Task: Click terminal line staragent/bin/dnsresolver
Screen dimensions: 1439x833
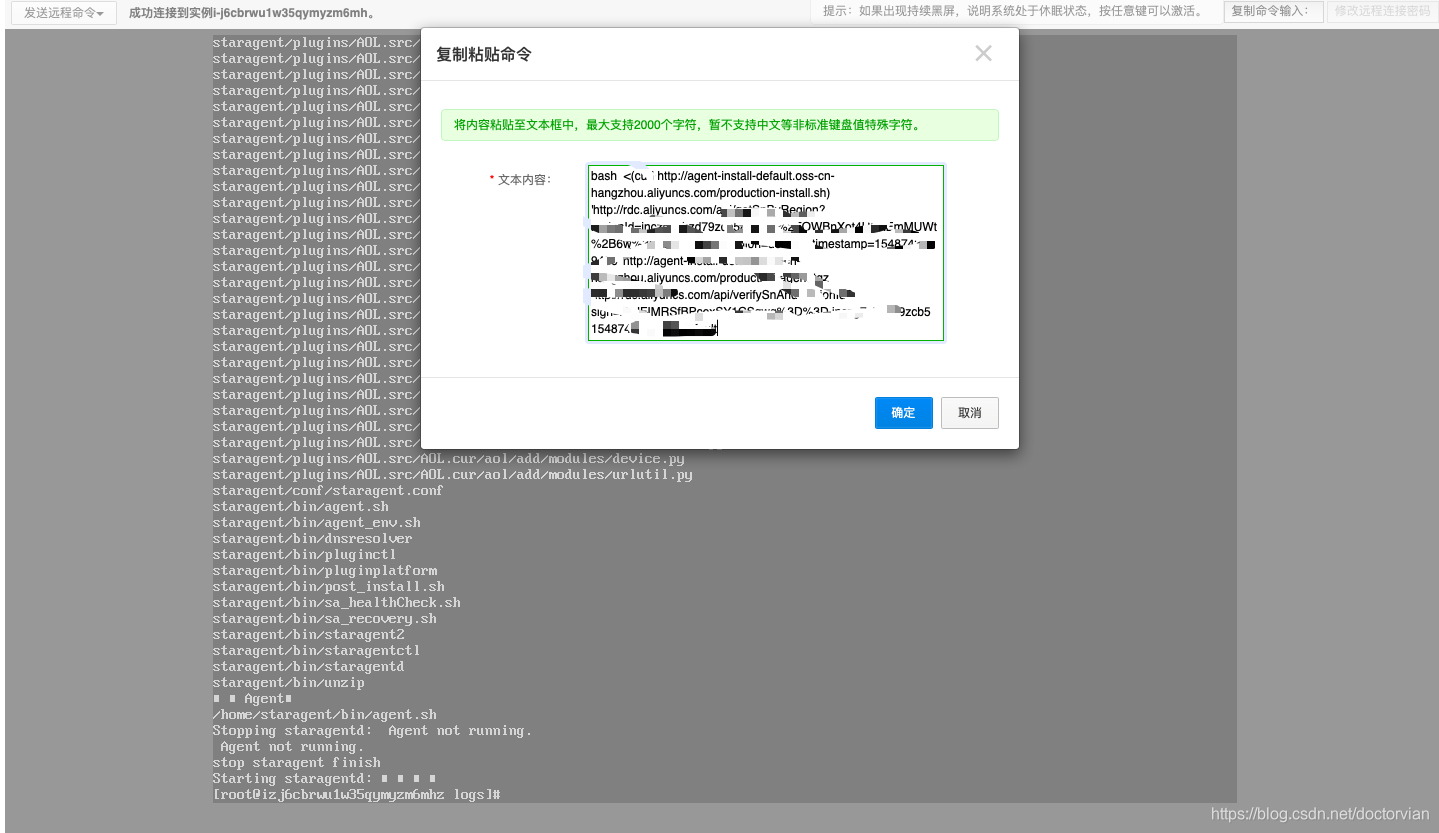Action: 312,539
